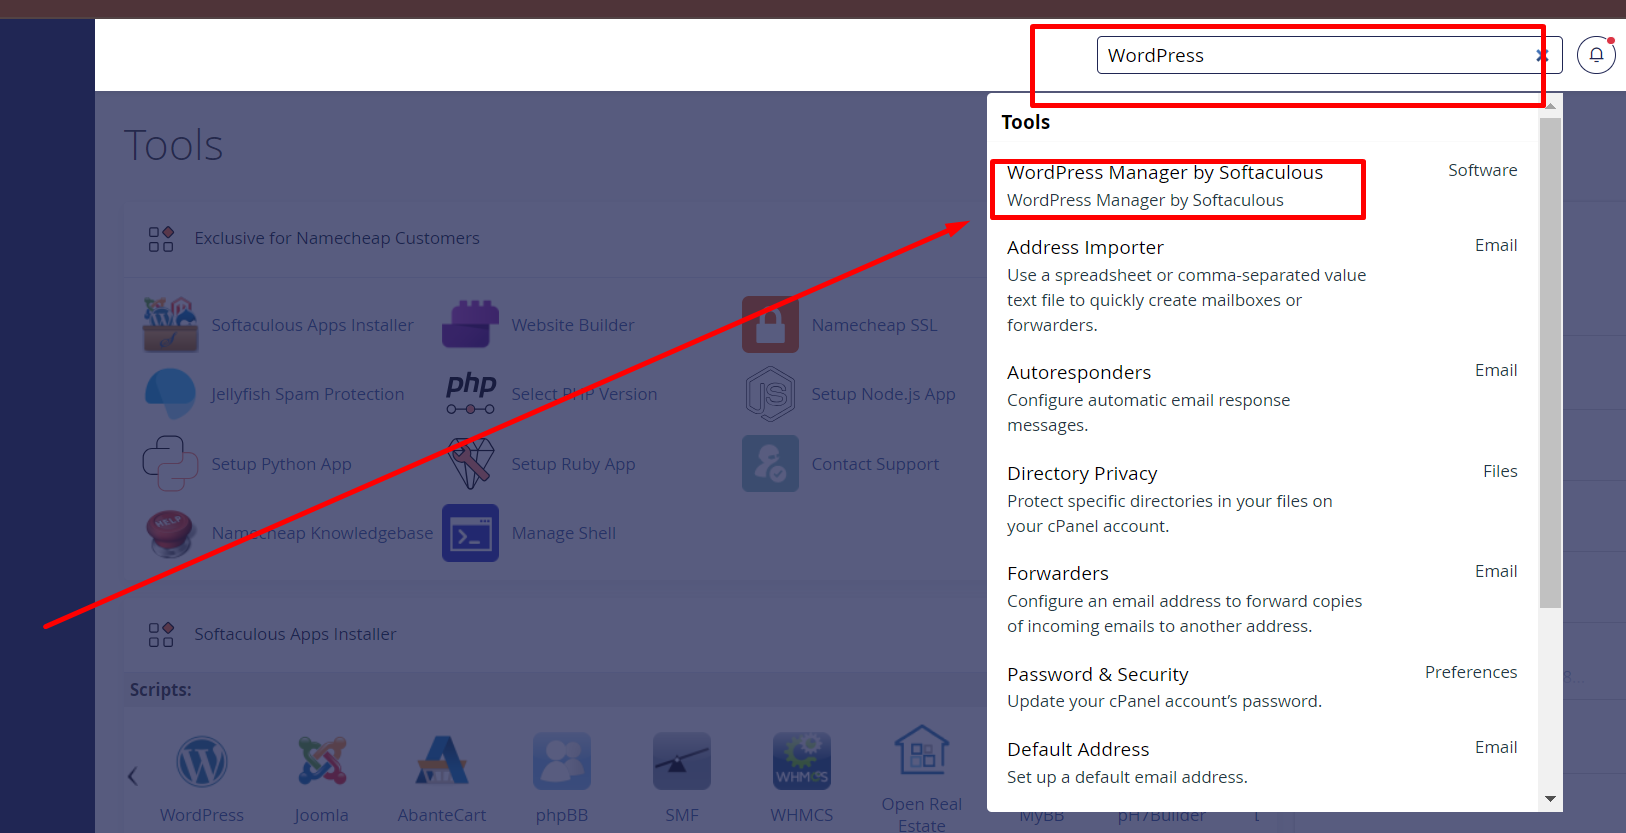
Task: Click the WHMCS script icon
Action: (802, 762)
